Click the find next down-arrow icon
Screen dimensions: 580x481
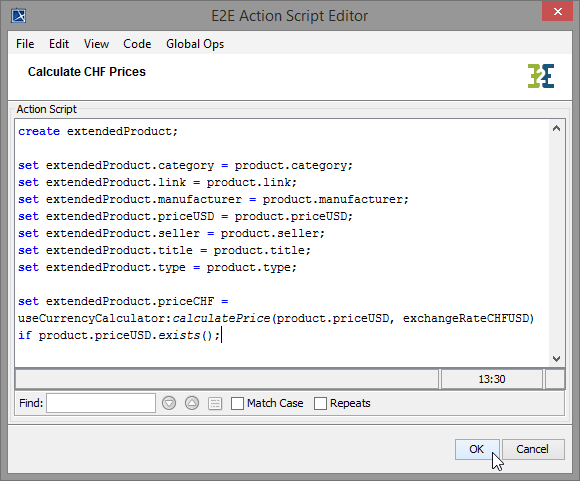tap(169, 403)
